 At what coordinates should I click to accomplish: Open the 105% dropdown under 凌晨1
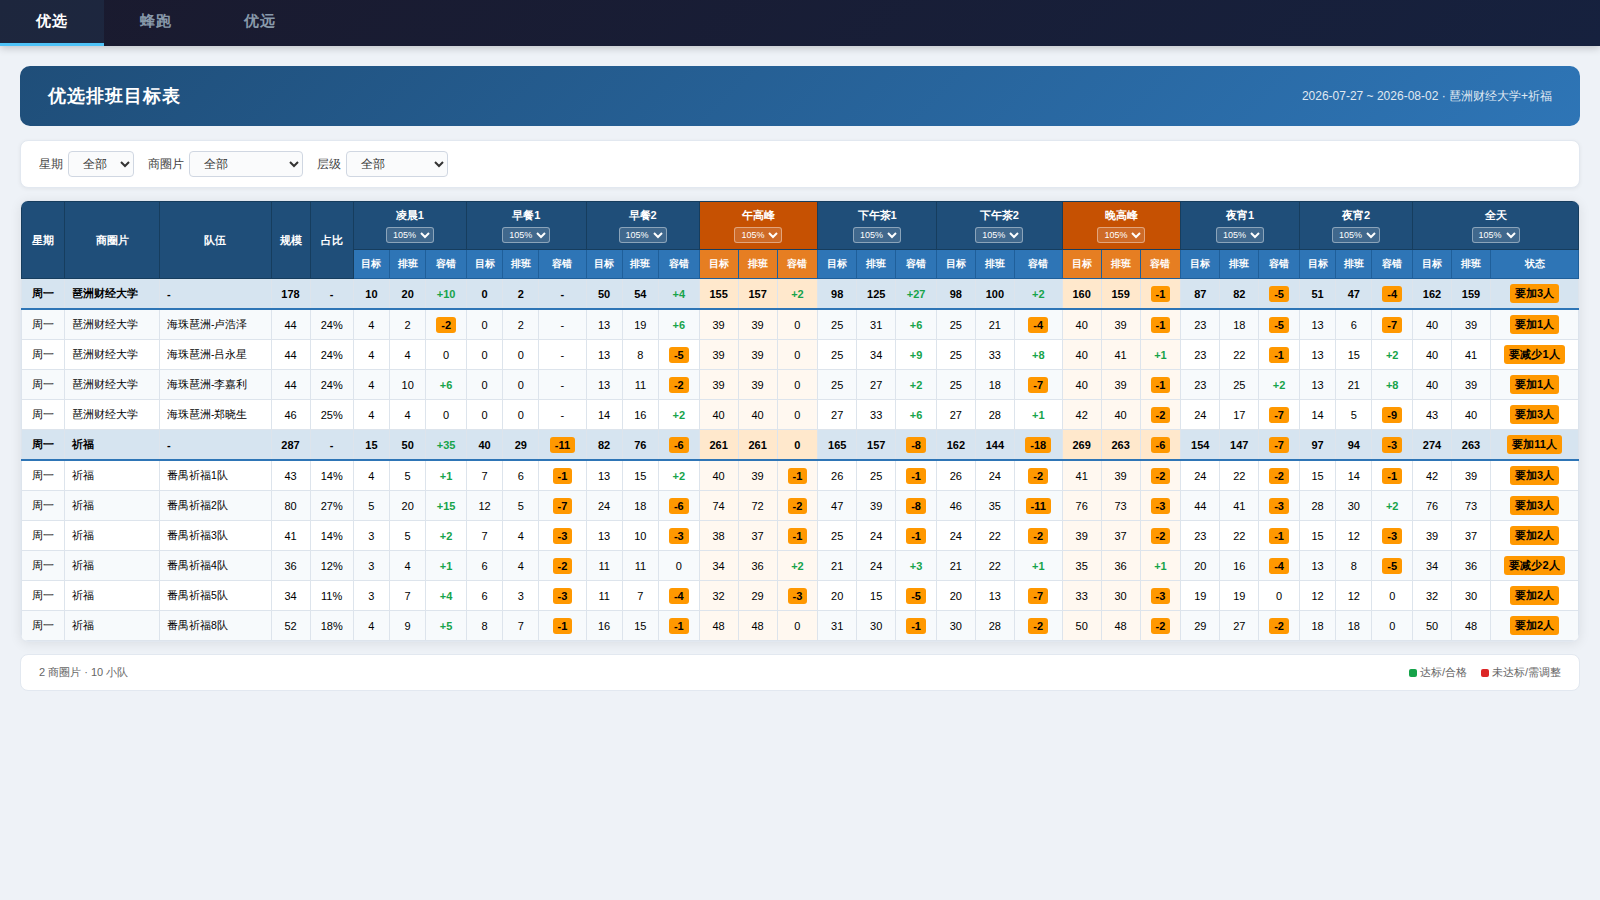pos(410,235)
